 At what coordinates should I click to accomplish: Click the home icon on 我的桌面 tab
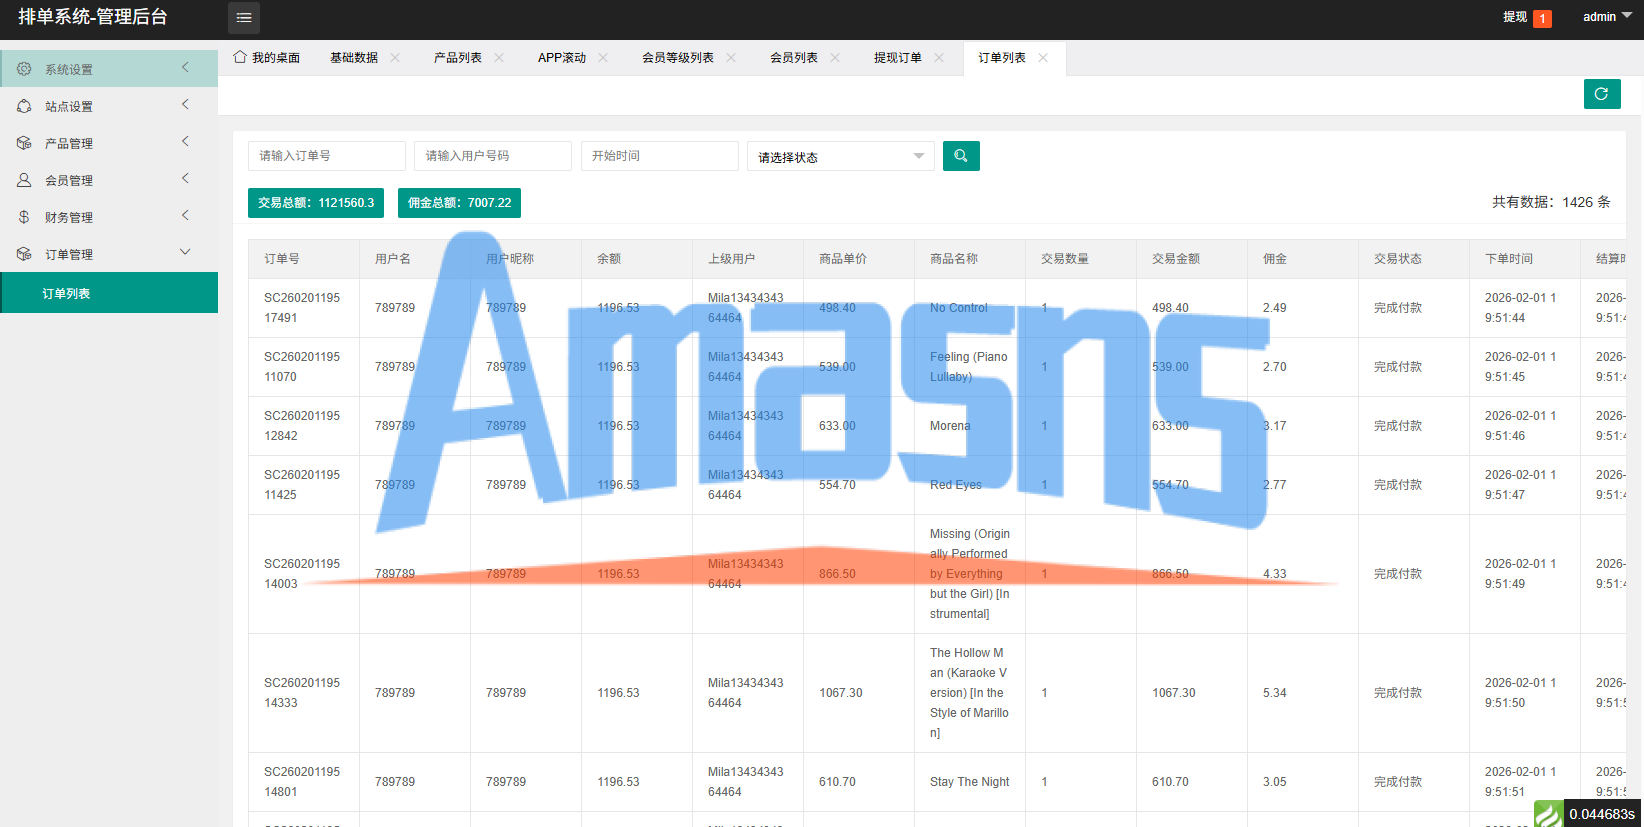coord(240,57)
